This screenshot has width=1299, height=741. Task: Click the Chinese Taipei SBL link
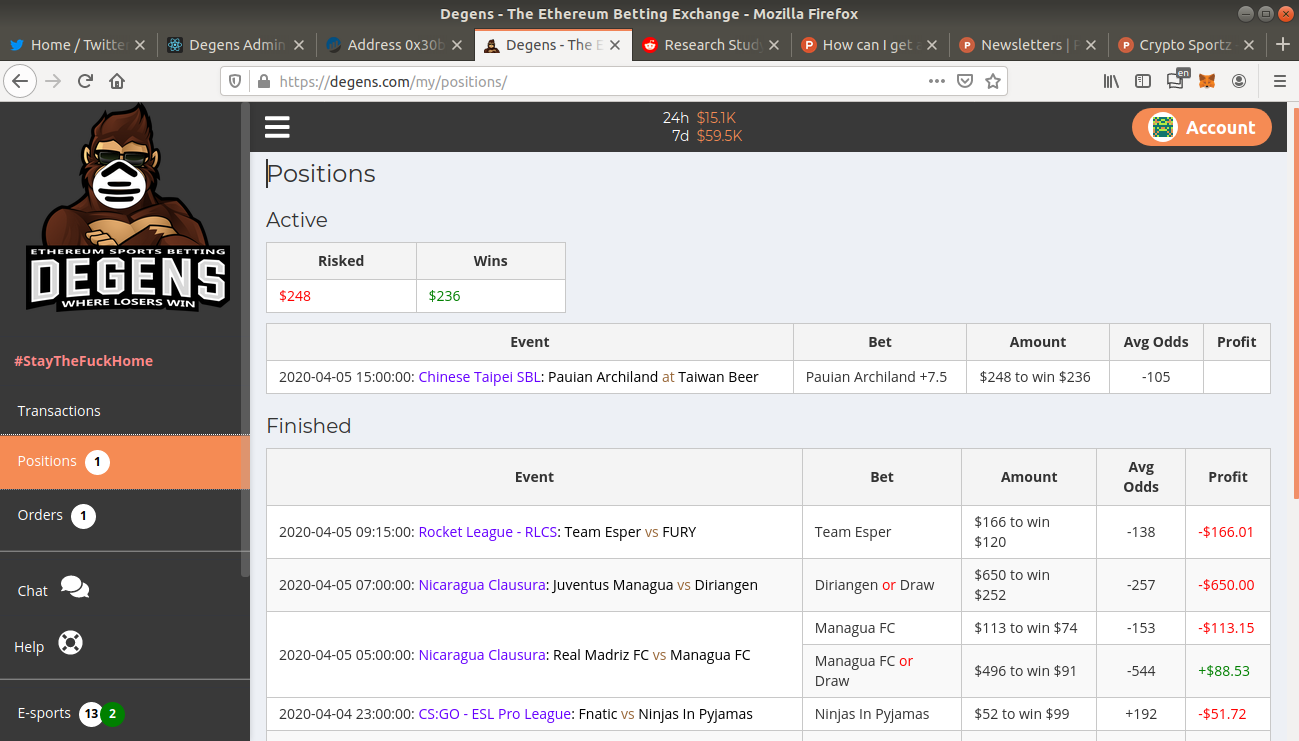point(480,377)
